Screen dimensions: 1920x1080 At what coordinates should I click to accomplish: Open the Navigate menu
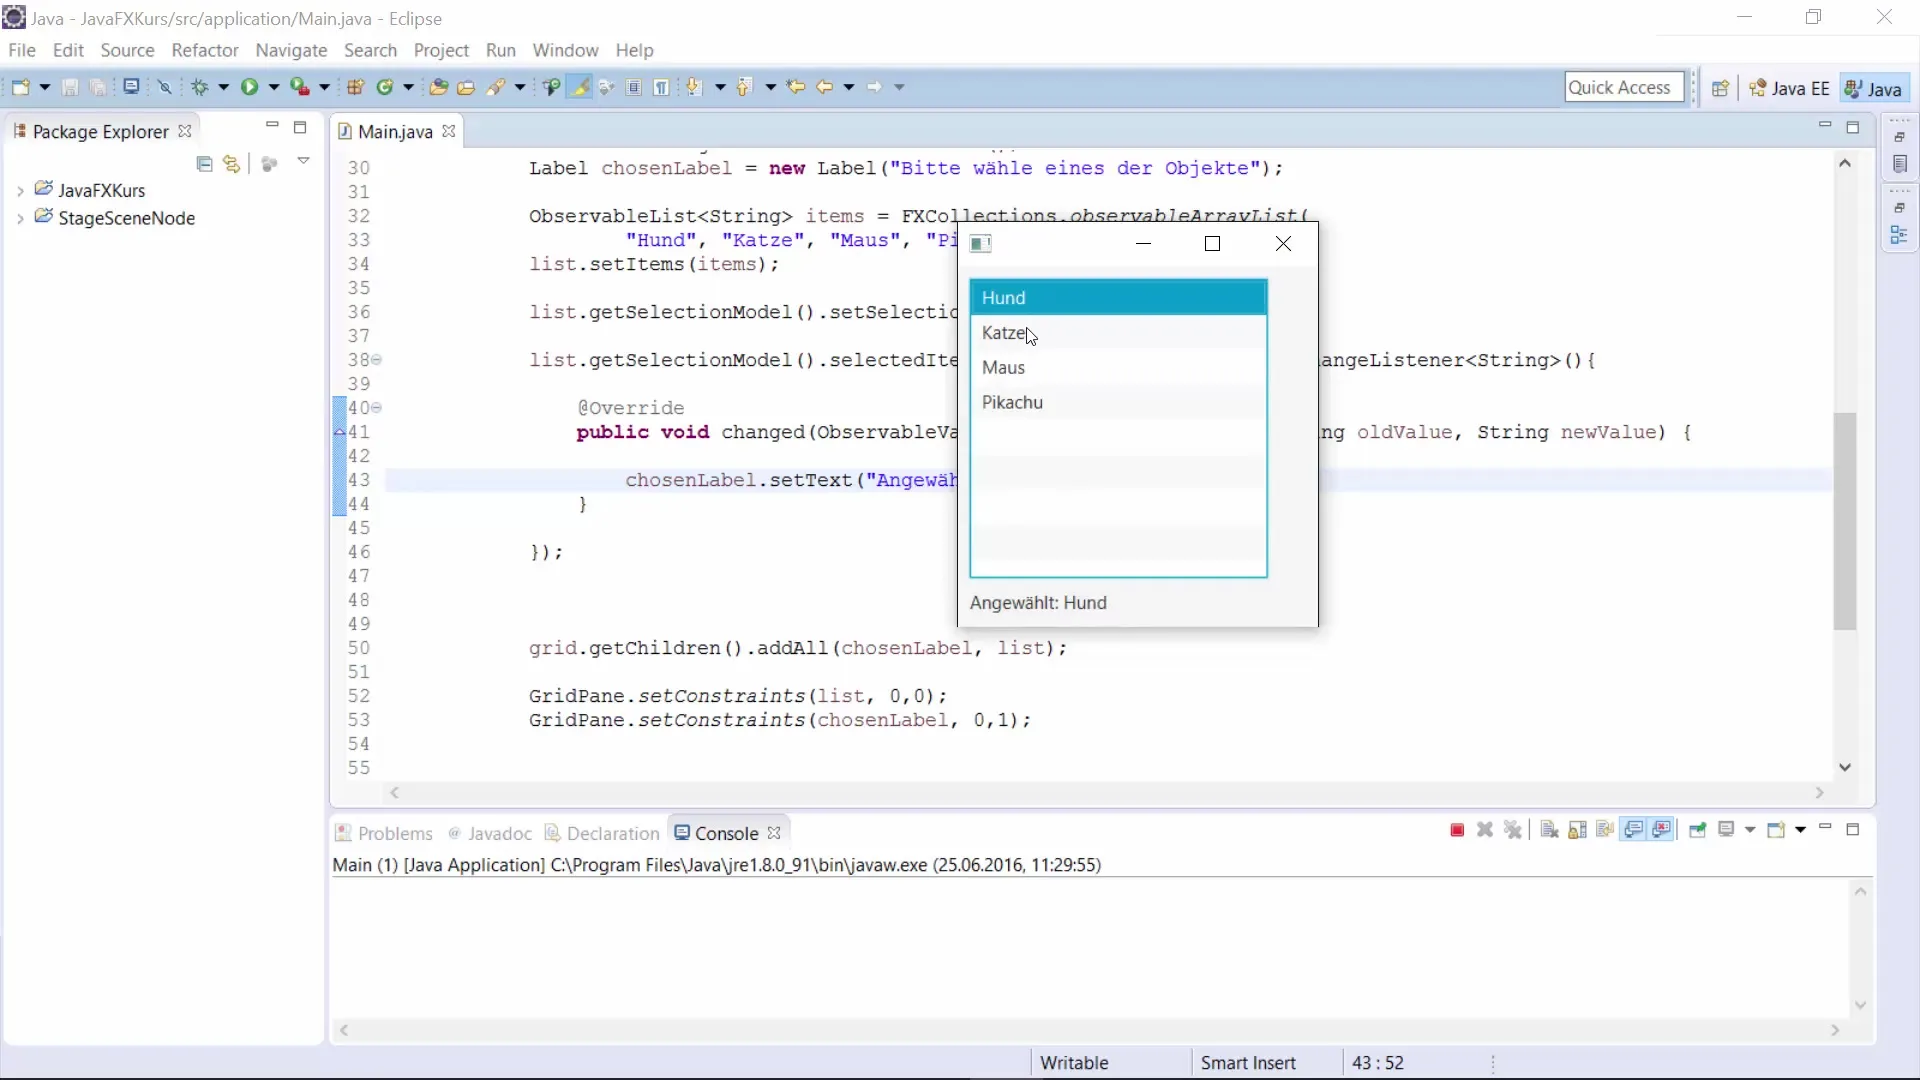coord(291,50)
